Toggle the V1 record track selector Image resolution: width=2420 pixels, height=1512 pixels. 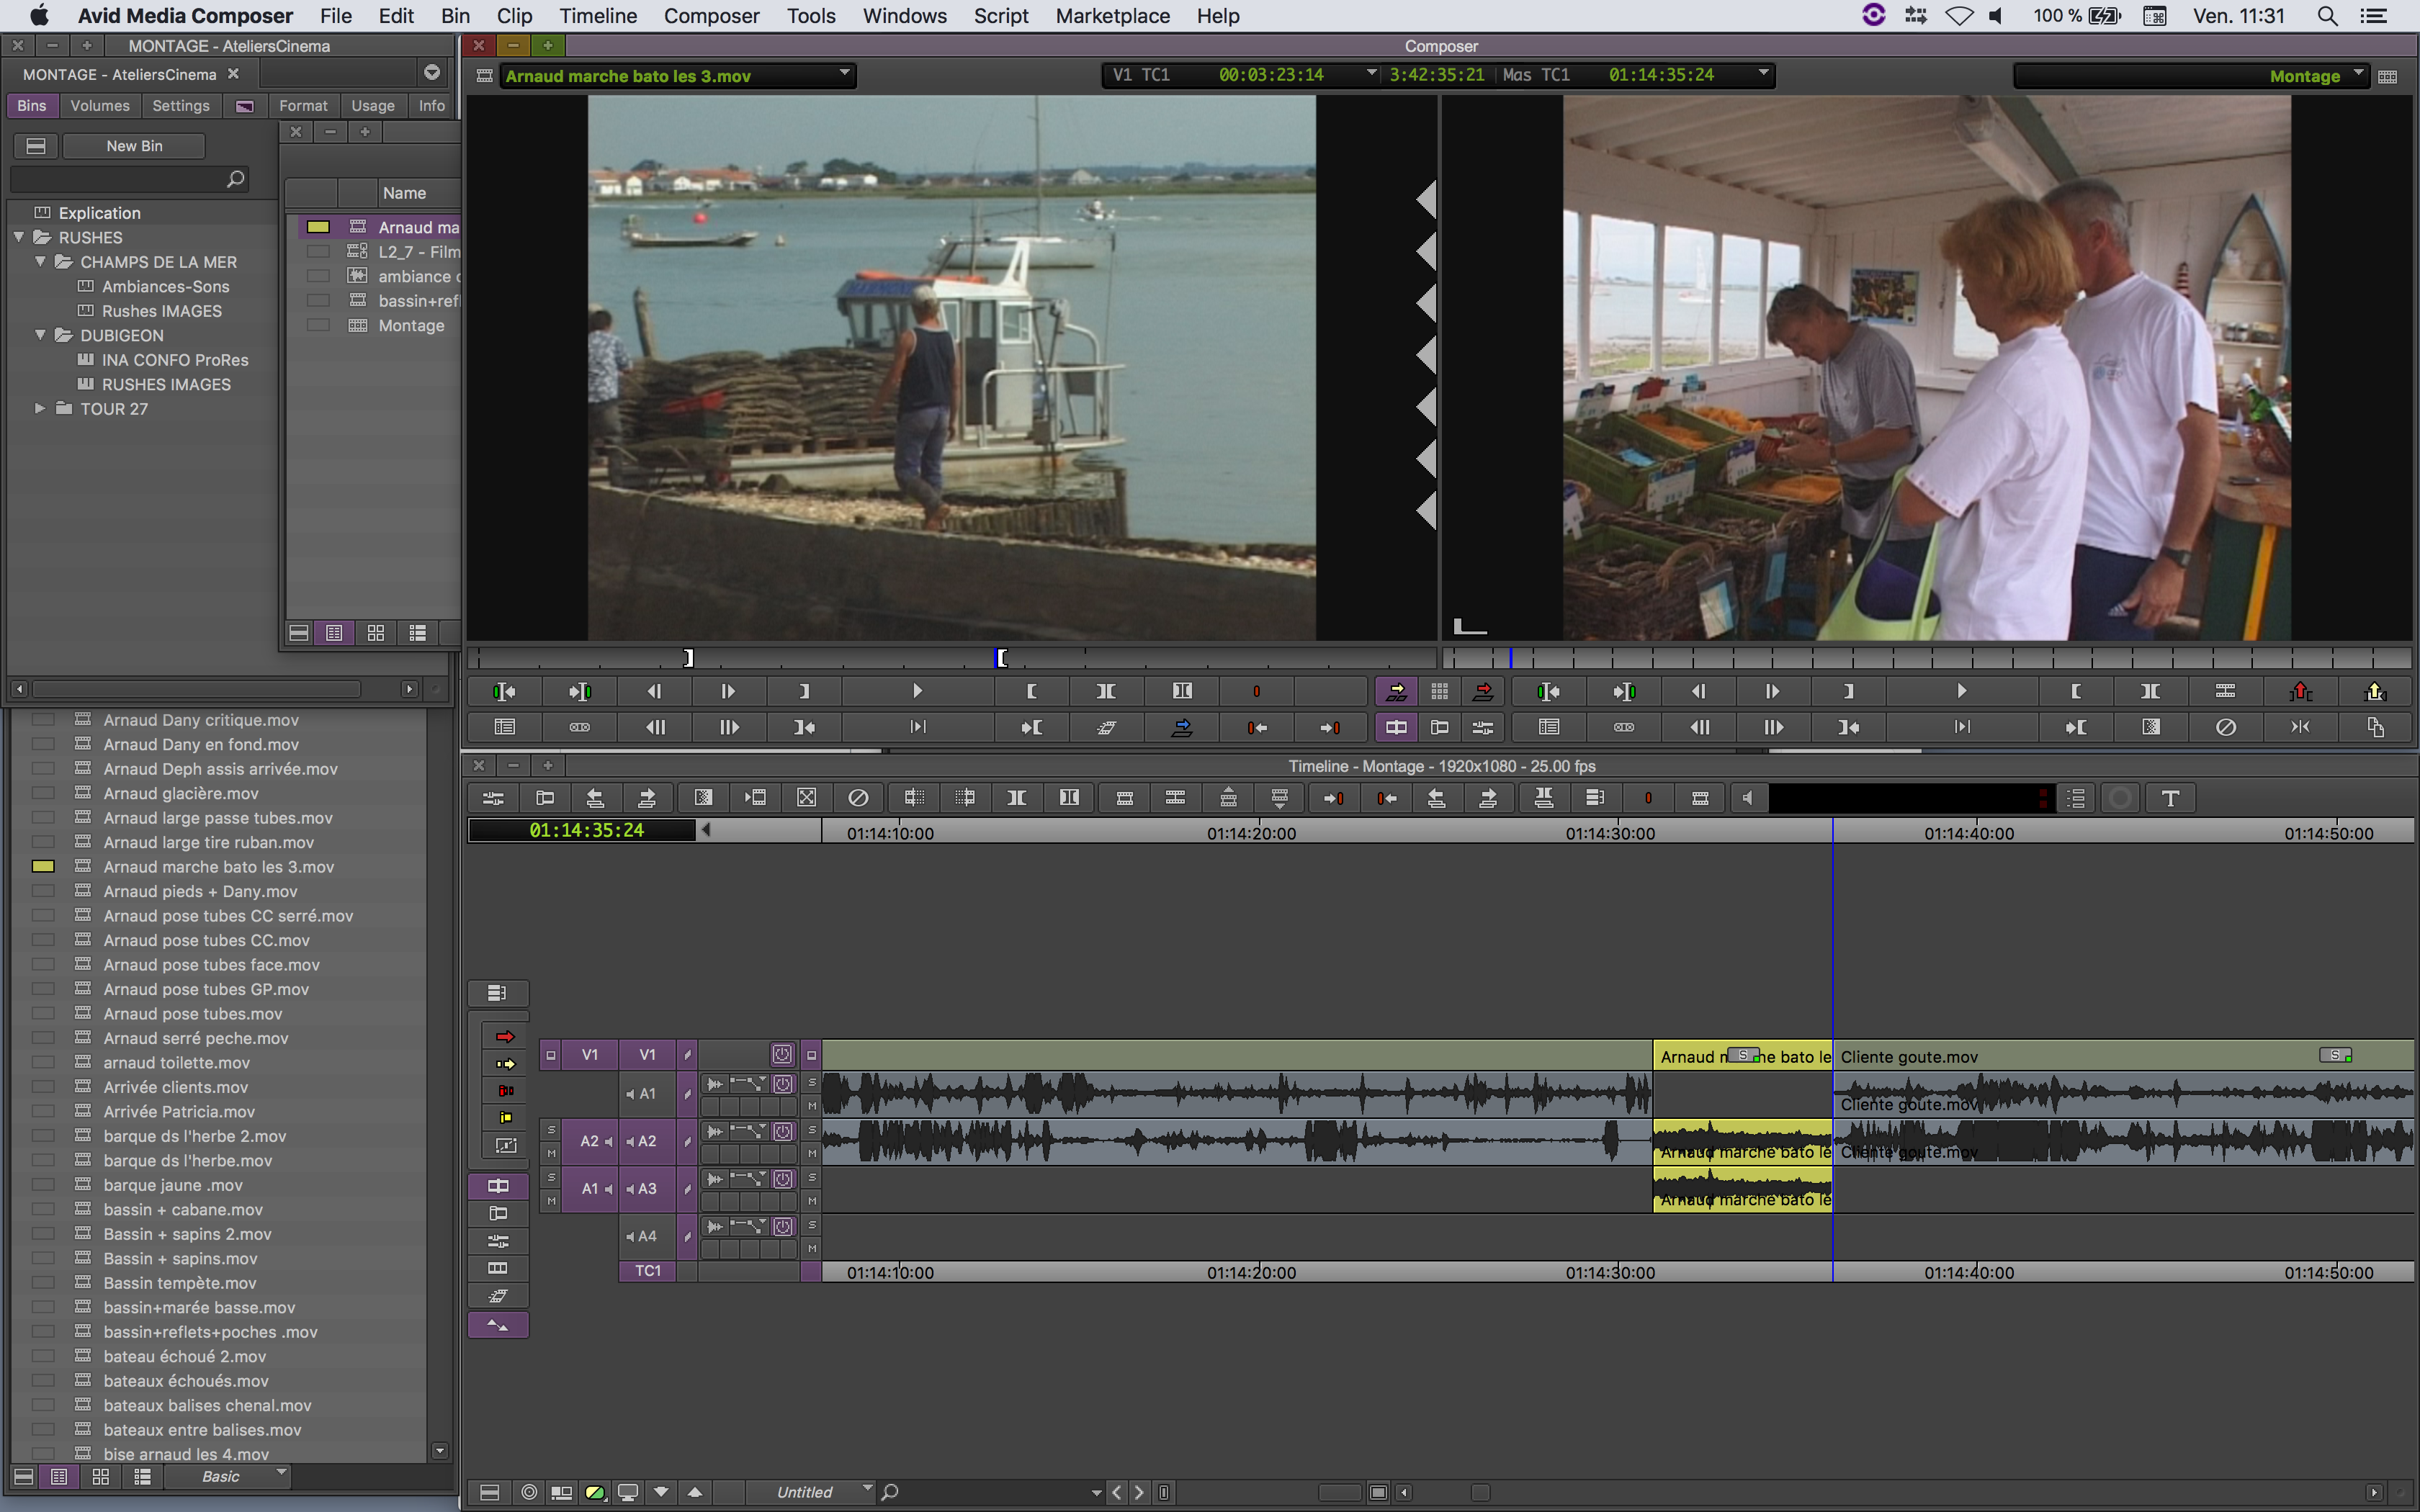coord(647,1055)
